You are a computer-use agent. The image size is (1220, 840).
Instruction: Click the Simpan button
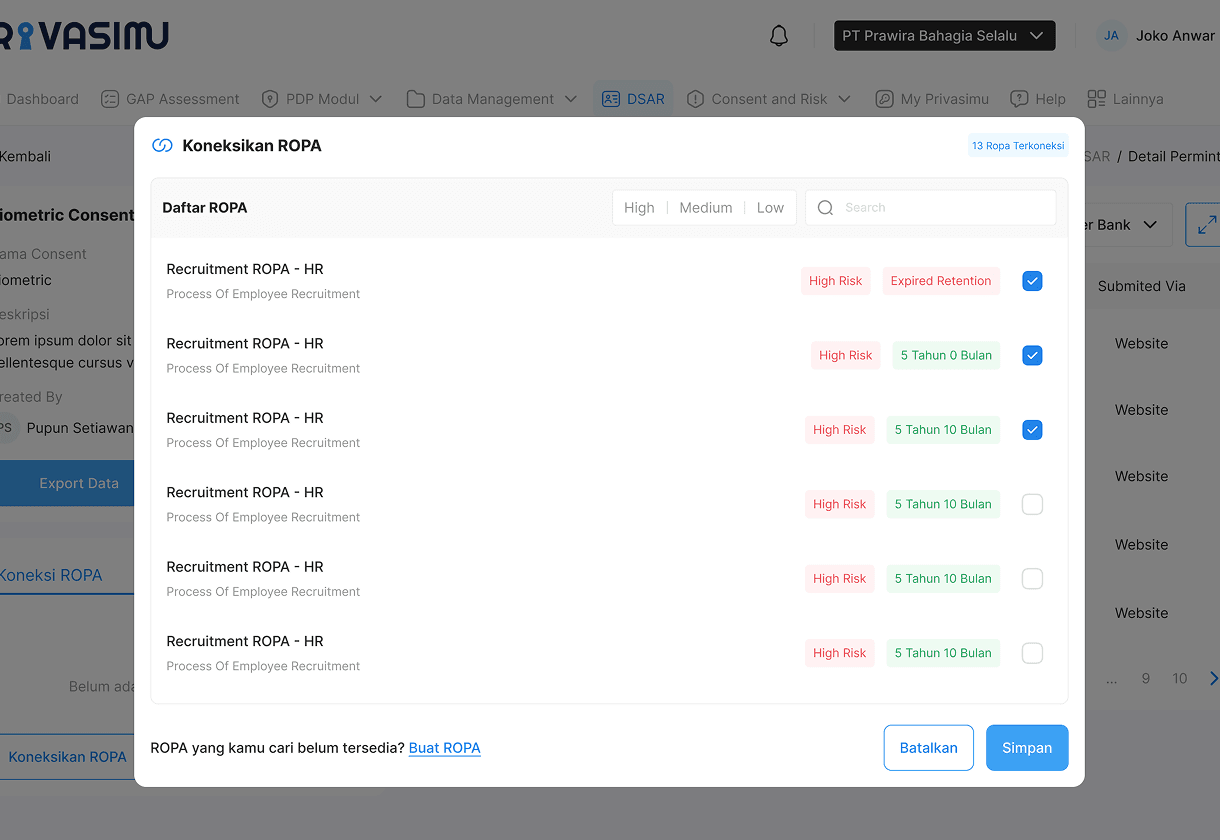coord(1026,748)
